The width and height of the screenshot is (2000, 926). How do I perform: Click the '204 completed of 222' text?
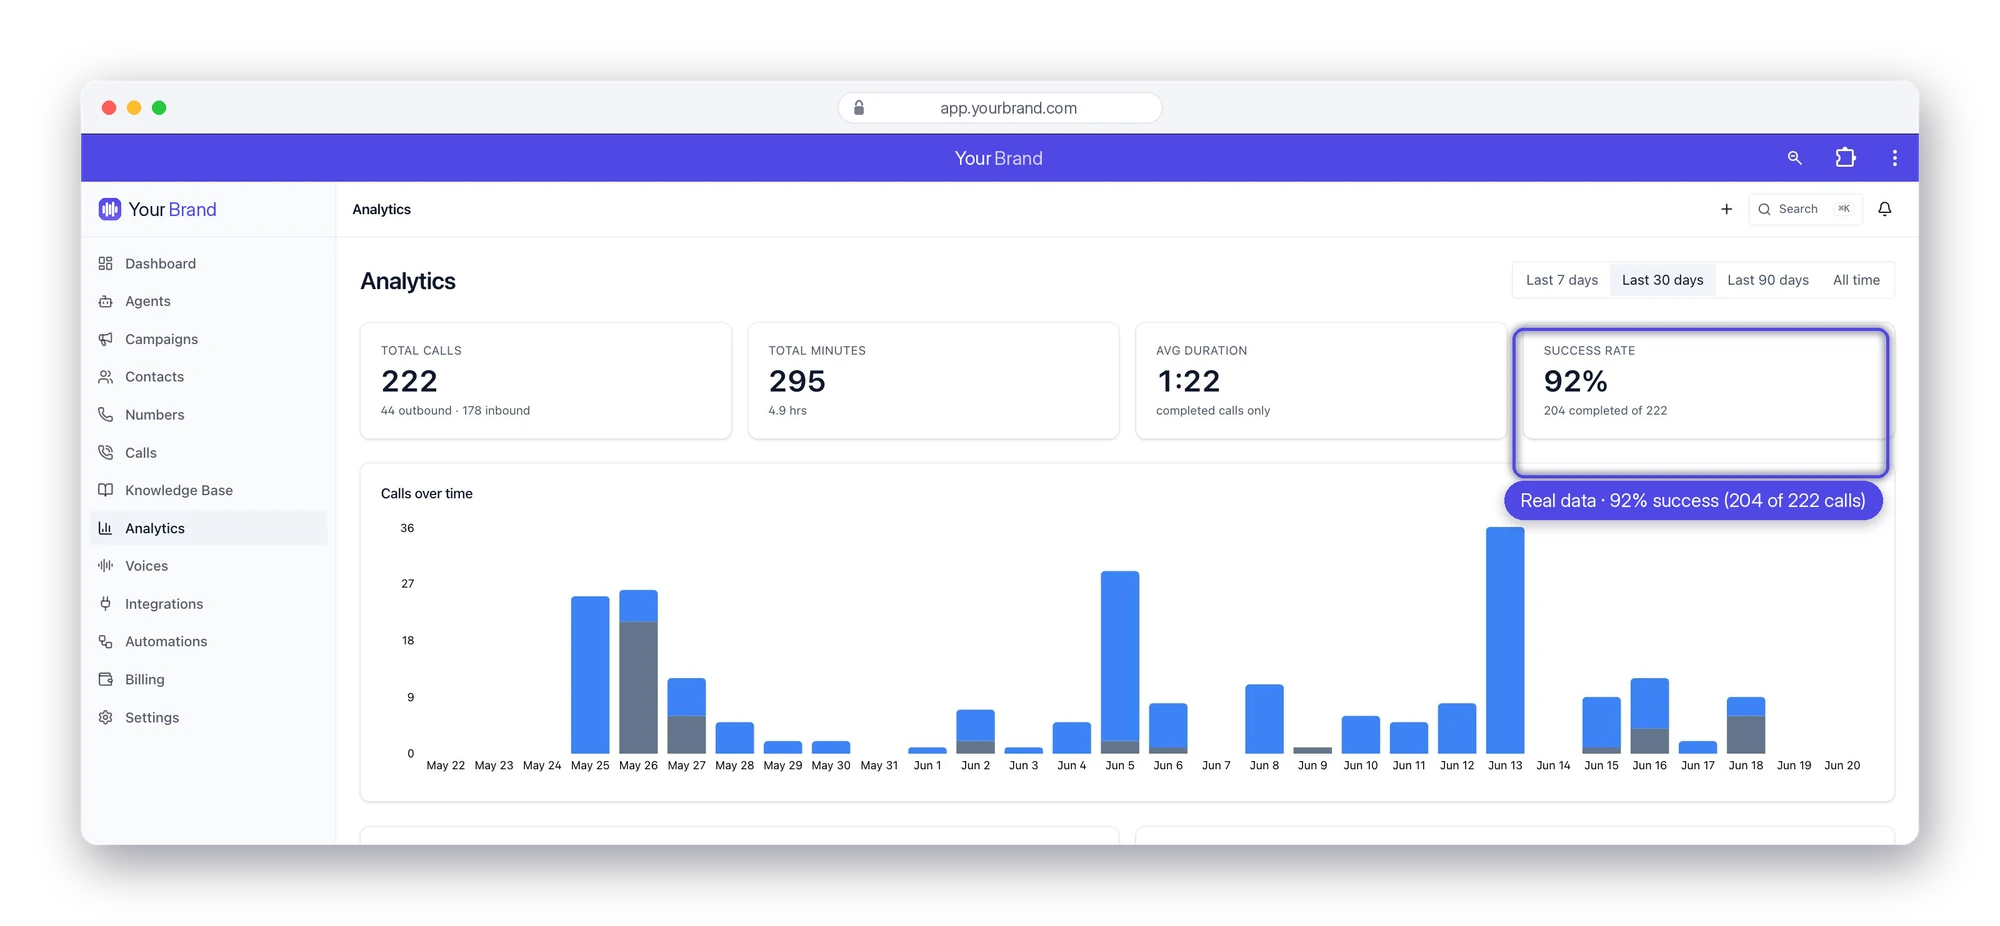[x=1605, y=411]
